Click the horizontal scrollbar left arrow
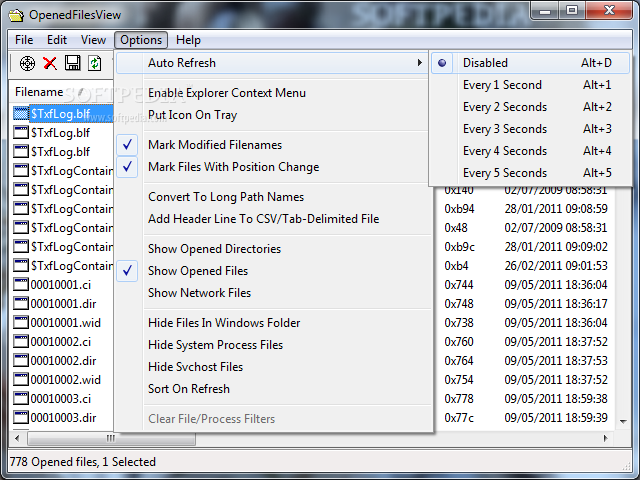The height and width of the screenshot is (480, 640). (17, 438)
